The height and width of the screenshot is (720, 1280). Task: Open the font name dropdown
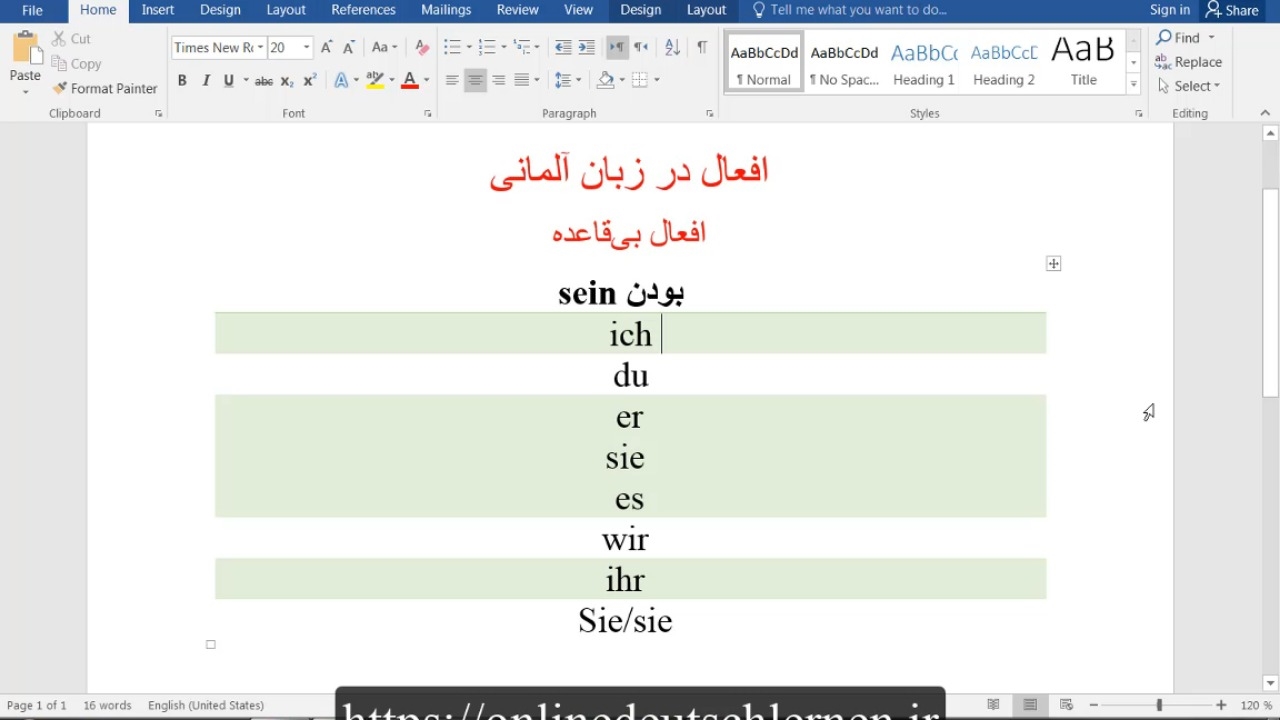pyautogui.click(x=260, y=47)
